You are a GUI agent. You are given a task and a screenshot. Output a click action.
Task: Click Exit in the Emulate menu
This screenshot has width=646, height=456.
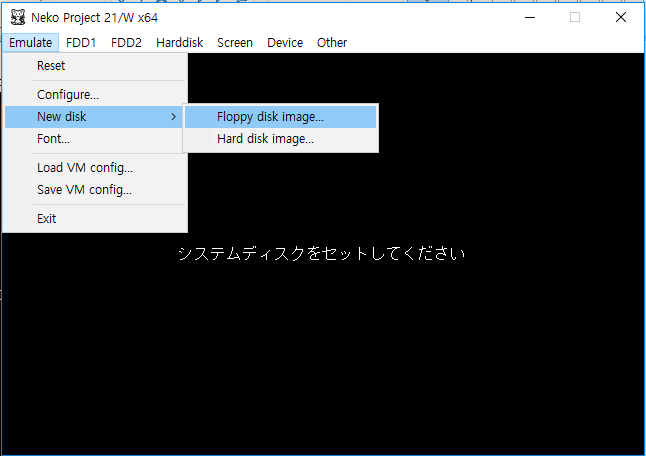click(94, 219)
